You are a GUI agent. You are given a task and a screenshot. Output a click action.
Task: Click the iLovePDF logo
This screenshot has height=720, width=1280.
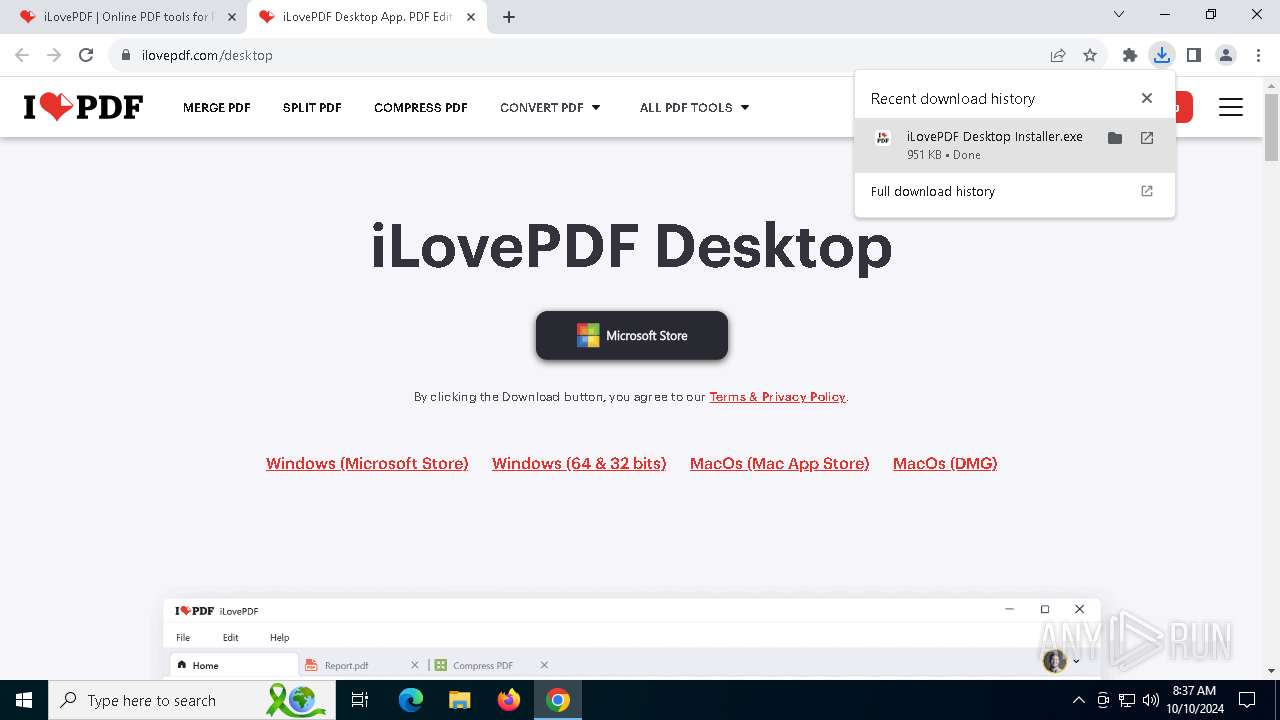coord(83,106)
